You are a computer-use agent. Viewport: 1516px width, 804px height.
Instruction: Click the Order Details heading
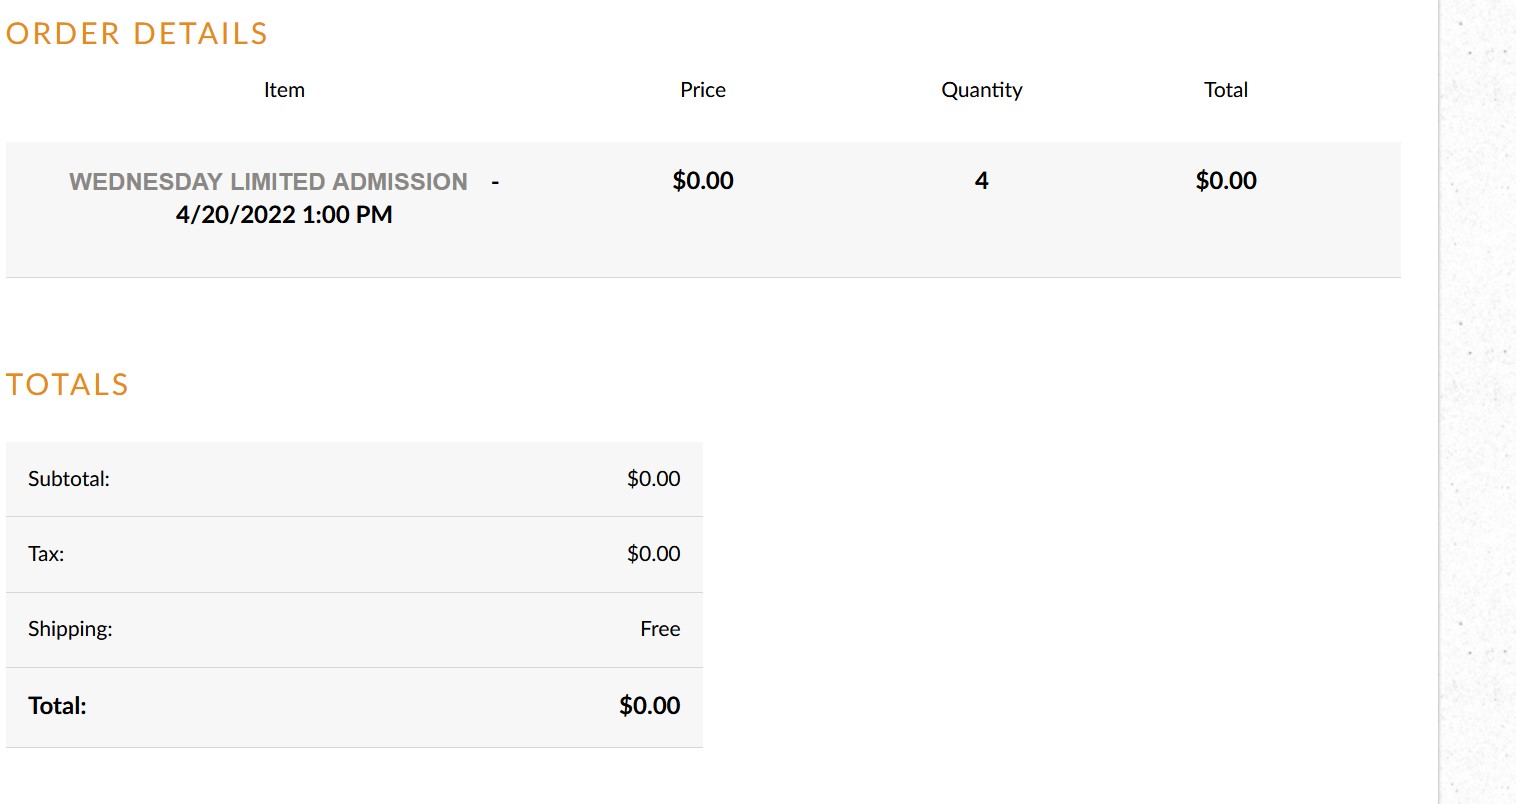(x=137, y=34)
